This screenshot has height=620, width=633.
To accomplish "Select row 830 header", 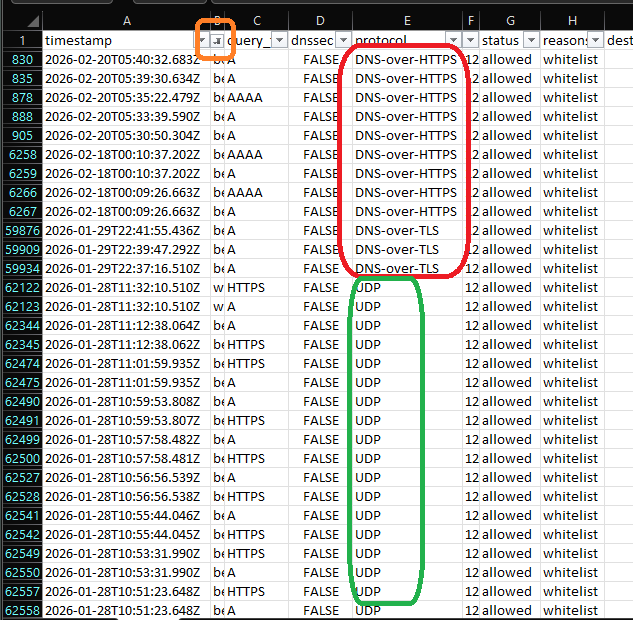I will pos(21,60).
